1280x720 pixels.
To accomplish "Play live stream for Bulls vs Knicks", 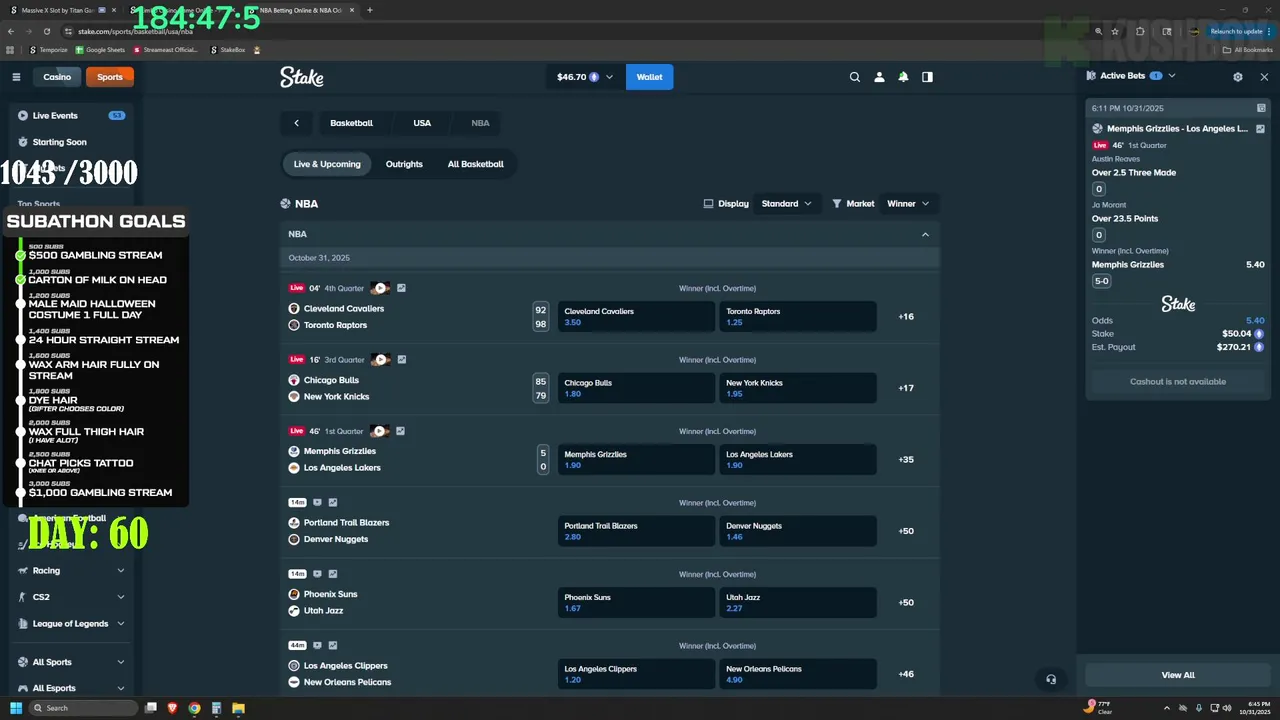I will (x=380, y=360).
